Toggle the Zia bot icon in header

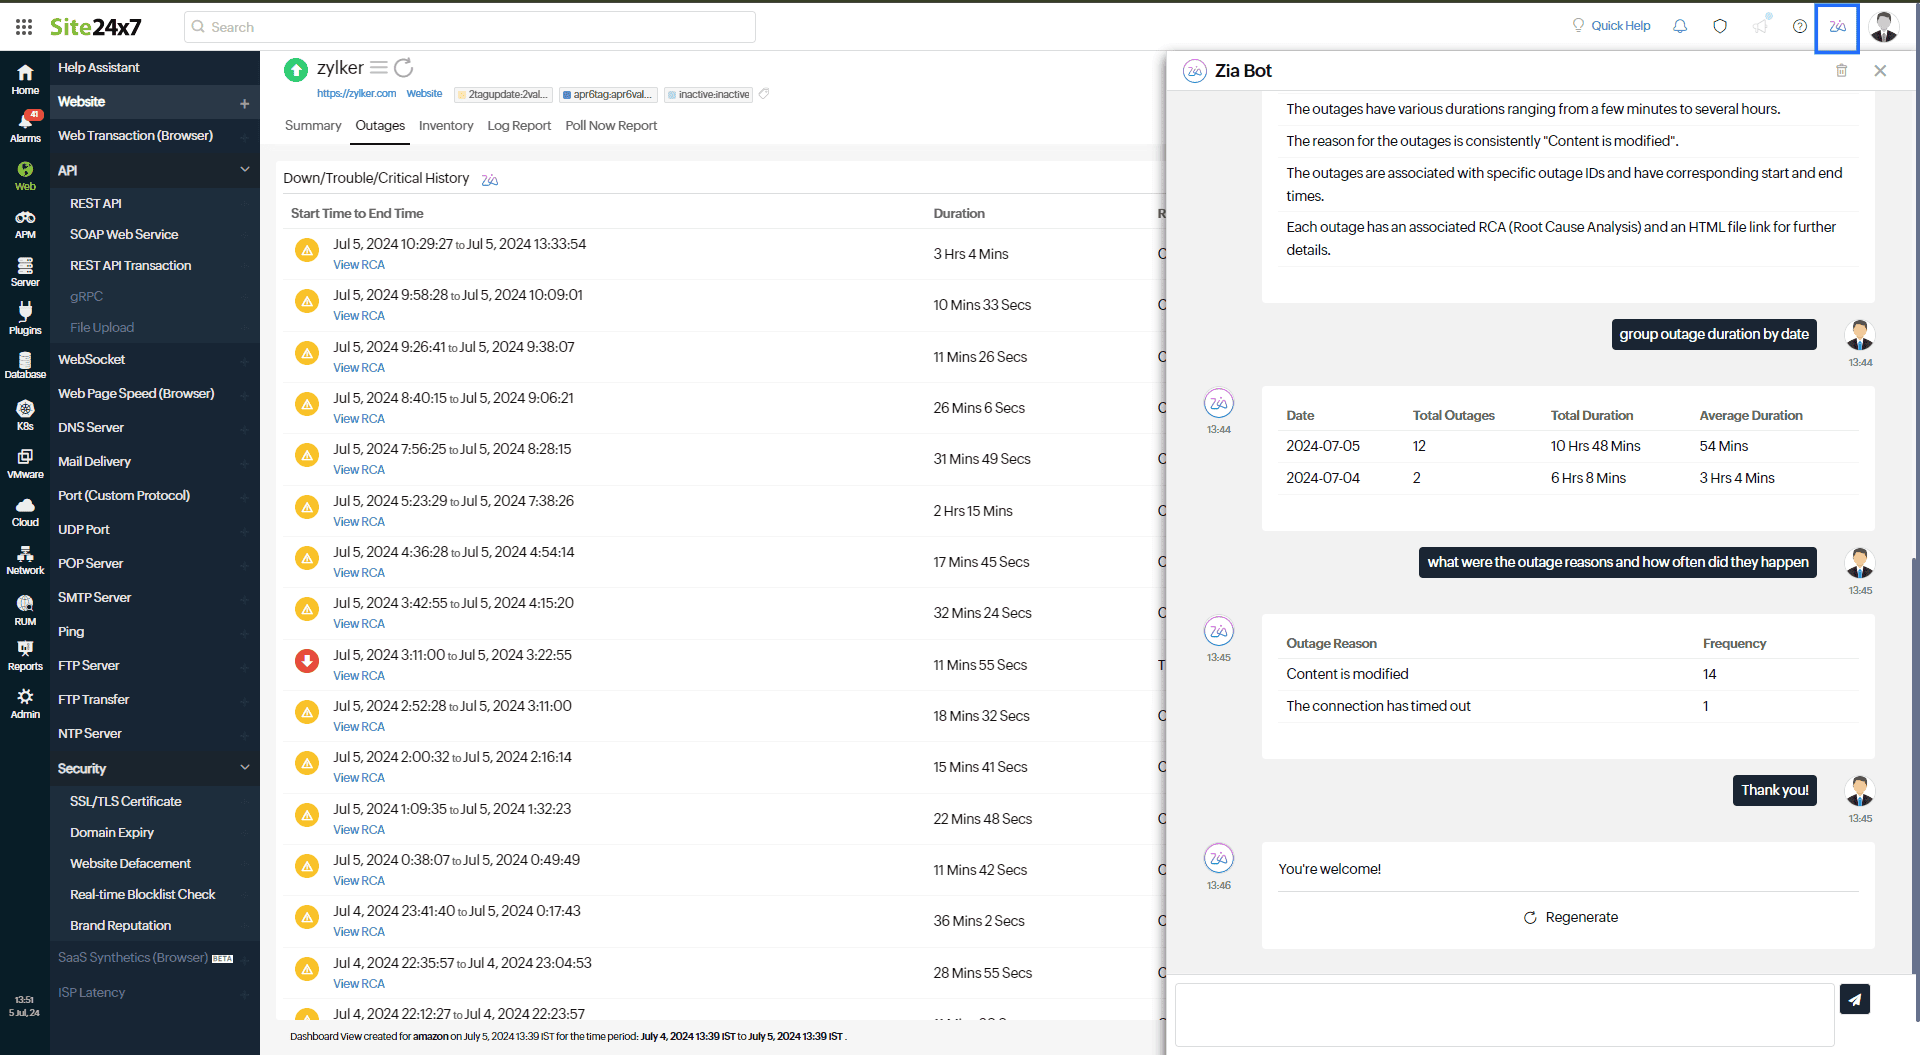1838,27
